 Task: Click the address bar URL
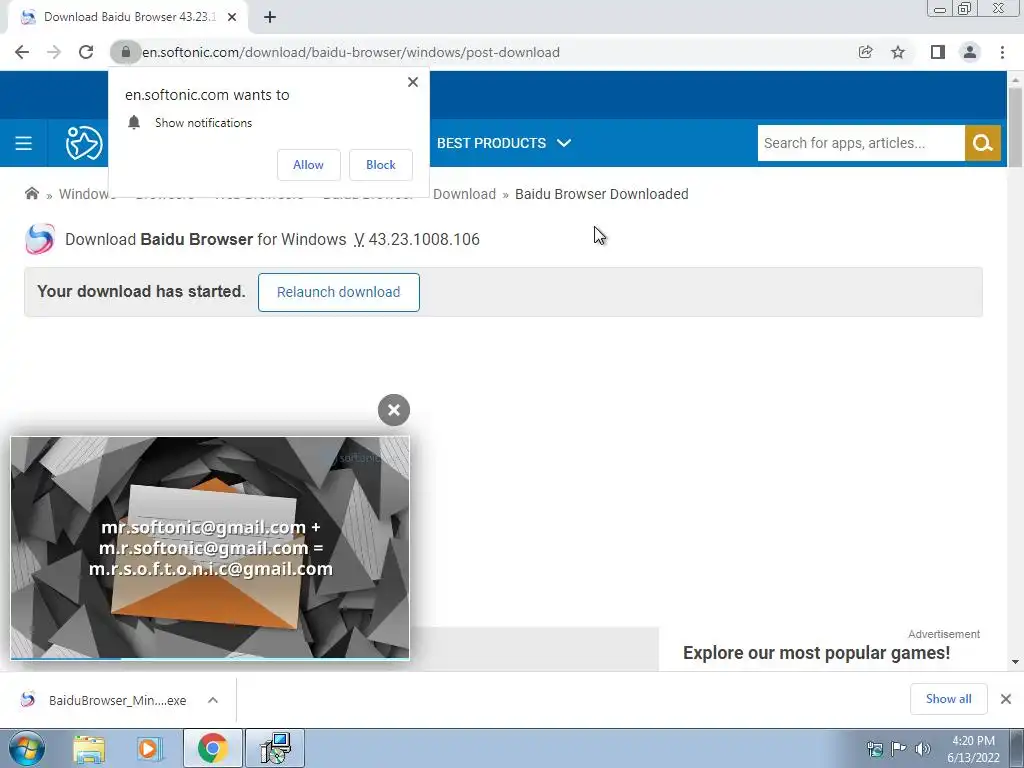(351, 52)
